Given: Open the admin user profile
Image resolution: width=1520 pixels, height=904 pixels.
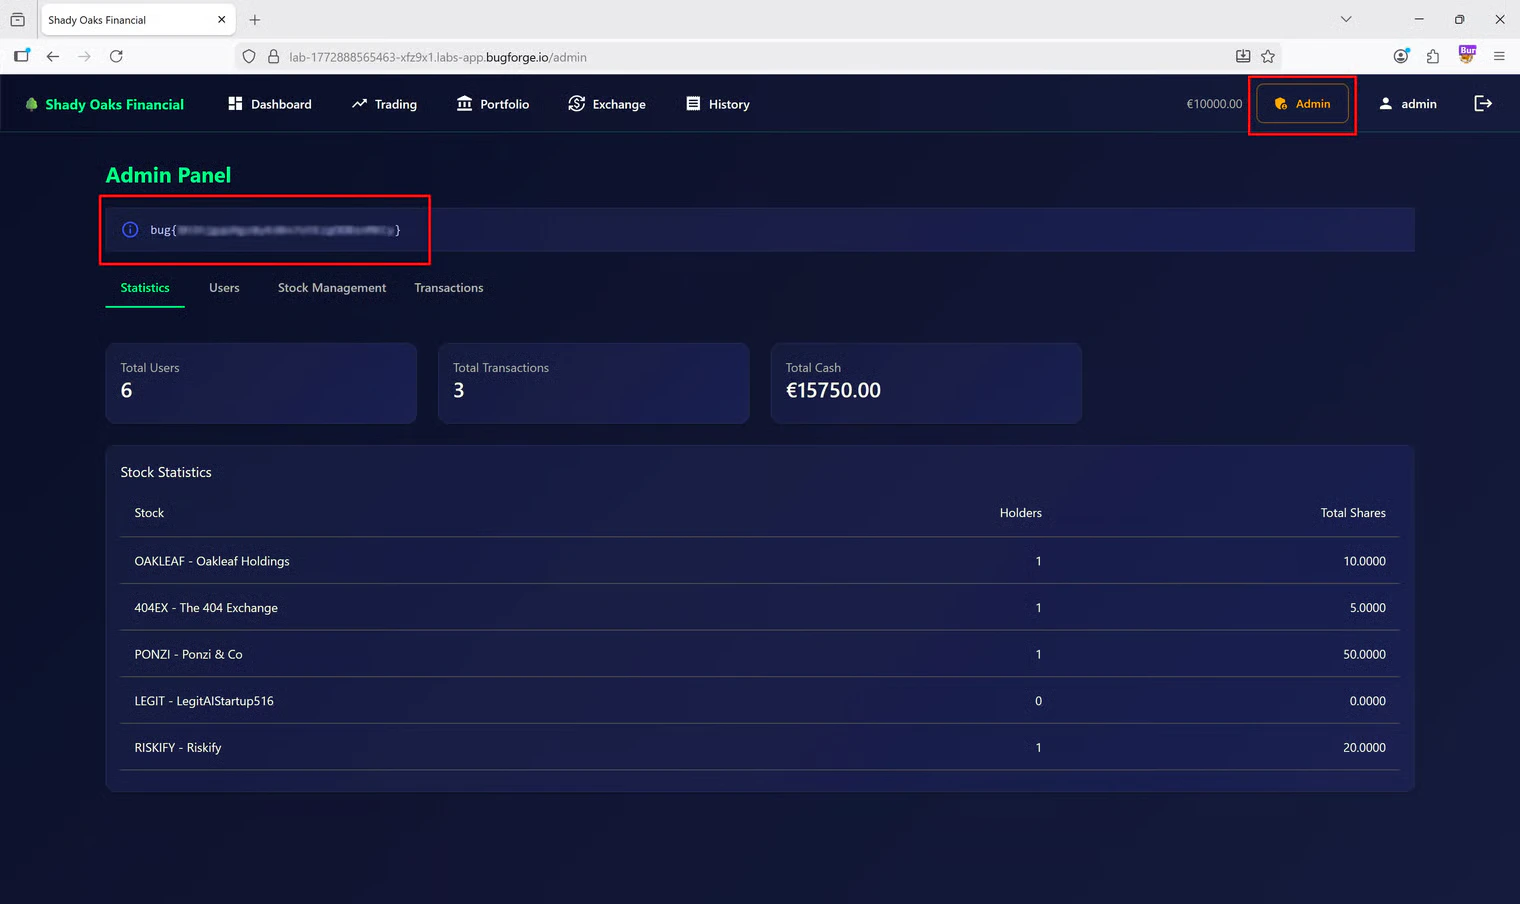Looking at the screenshot, I should coord(1408,104).
